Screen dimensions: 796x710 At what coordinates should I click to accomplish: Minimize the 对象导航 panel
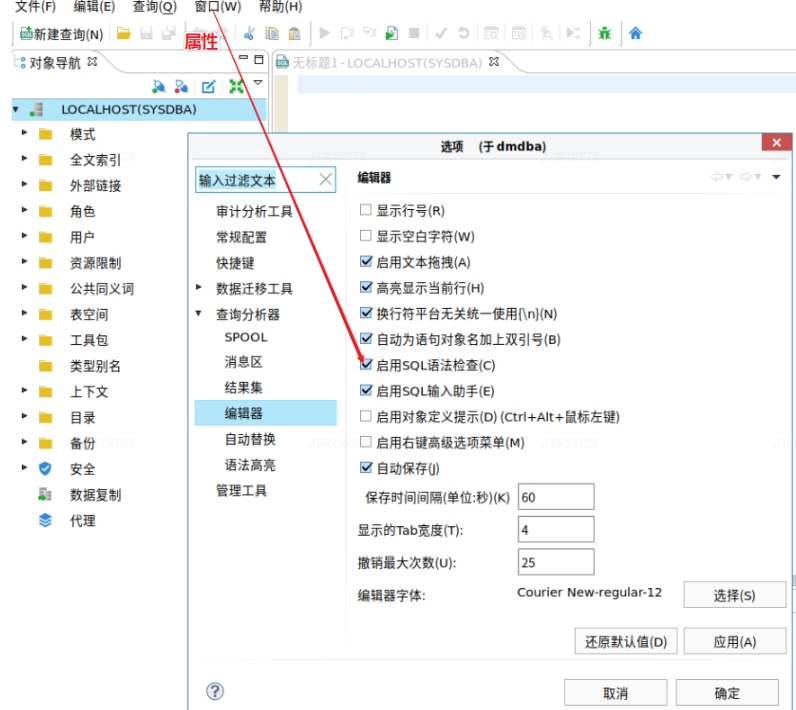click(x=243, y=58)
